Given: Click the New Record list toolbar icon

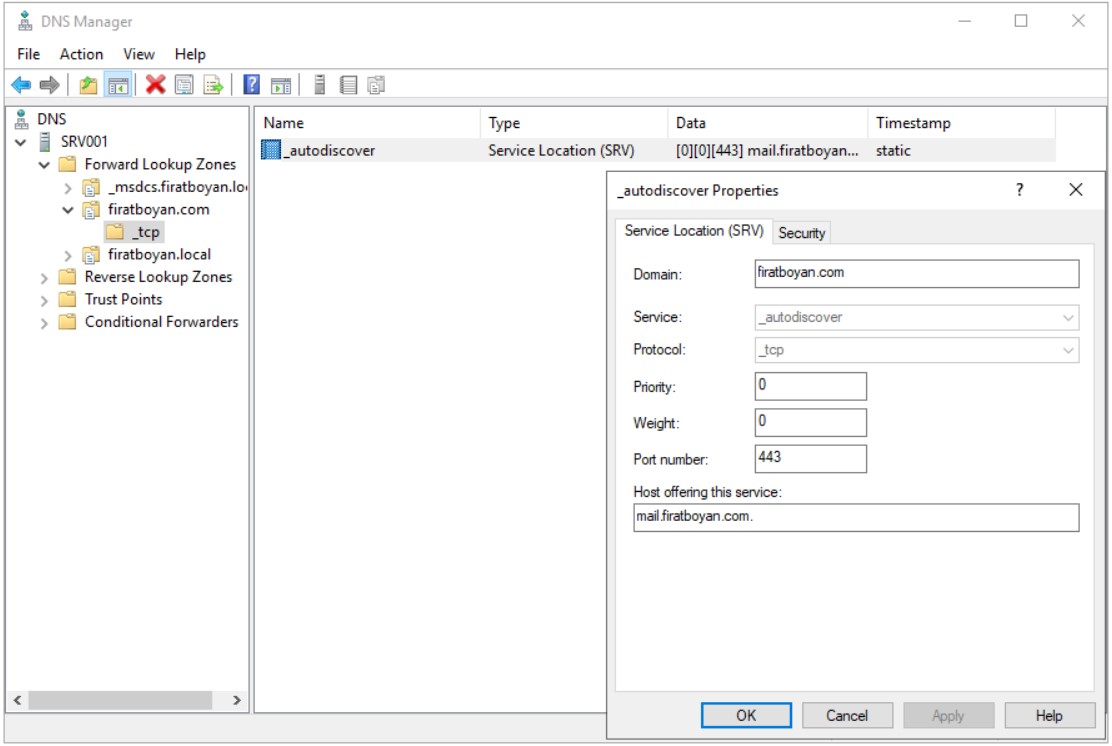Looking at the screenshot, I should (348, 85).
